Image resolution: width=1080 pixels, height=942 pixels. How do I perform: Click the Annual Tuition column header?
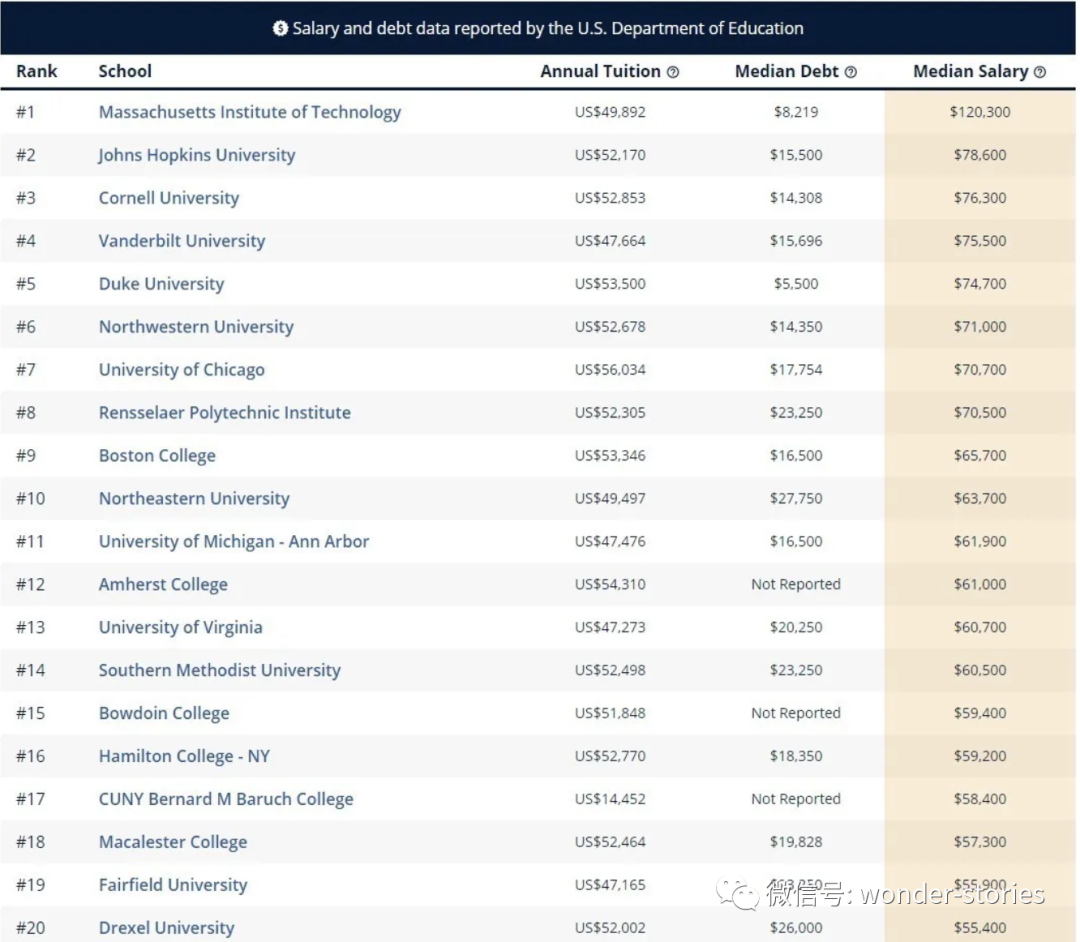[x=601, y=72]
